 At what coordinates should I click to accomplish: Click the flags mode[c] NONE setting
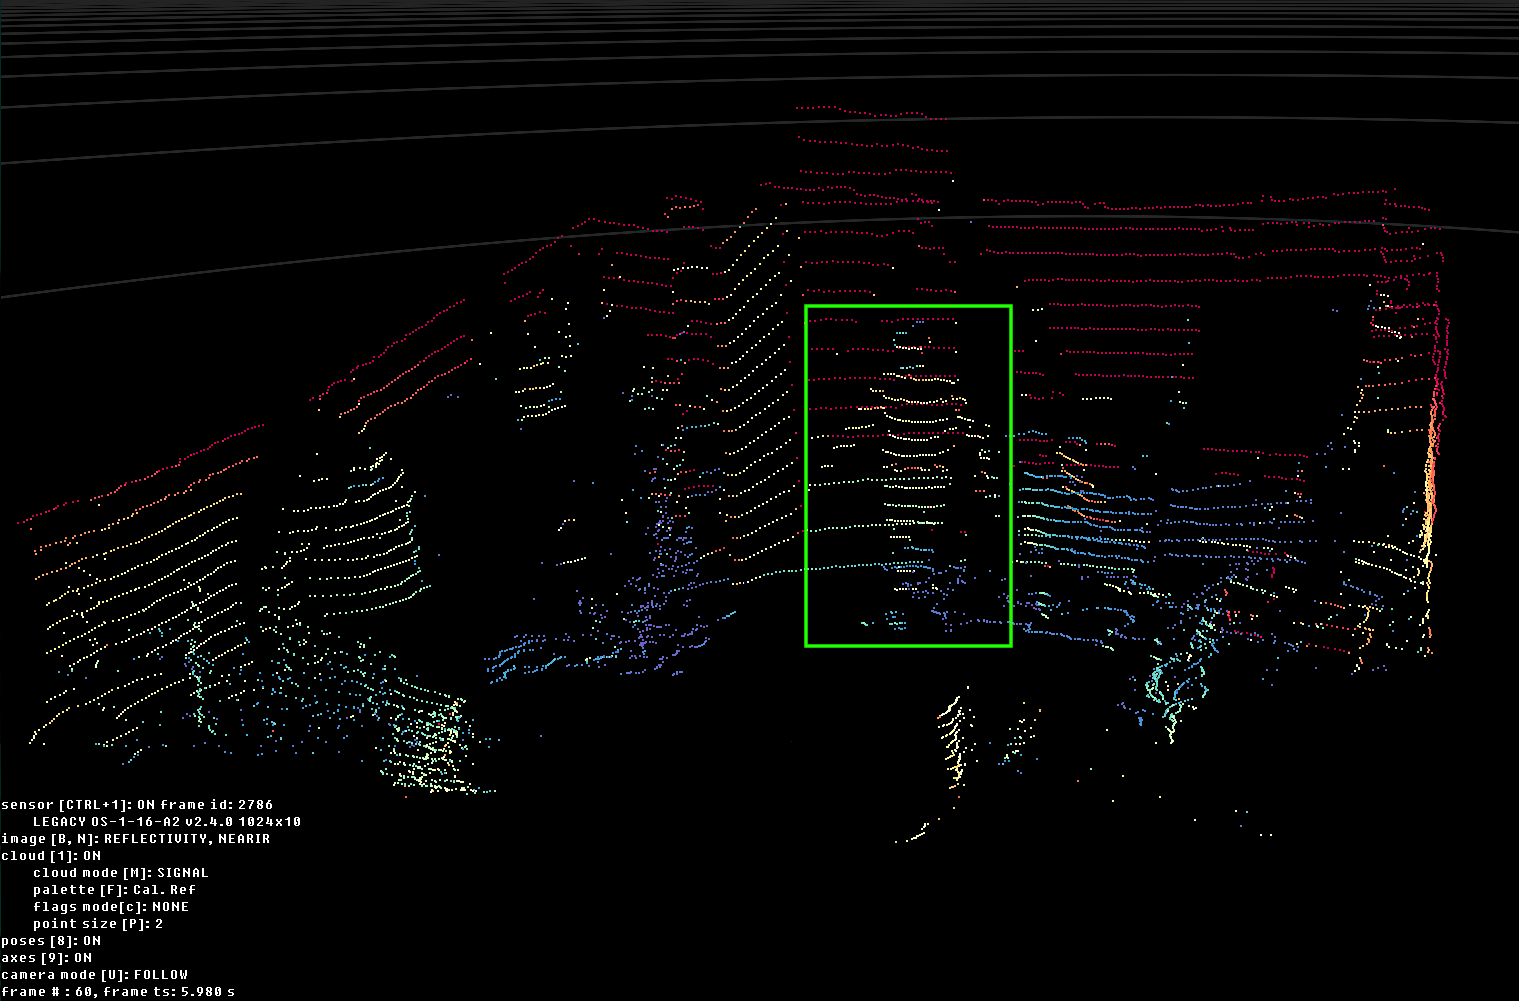coord(110,907)
